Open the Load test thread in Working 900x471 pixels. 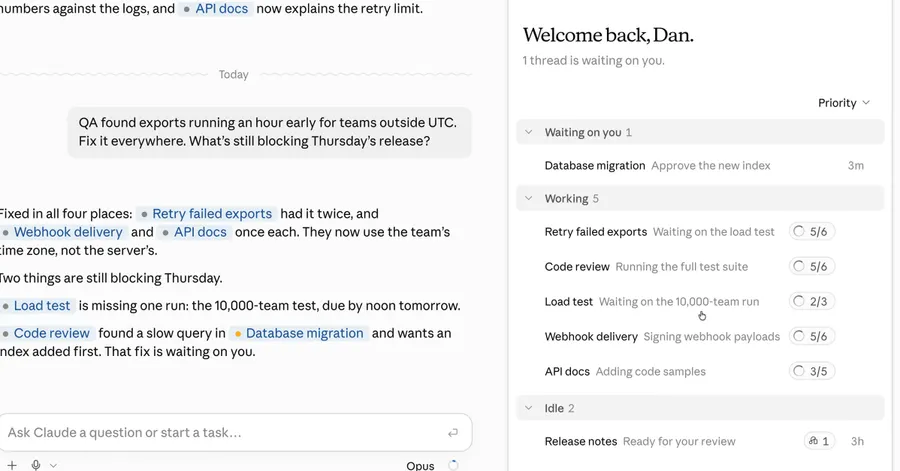[700, 301]
